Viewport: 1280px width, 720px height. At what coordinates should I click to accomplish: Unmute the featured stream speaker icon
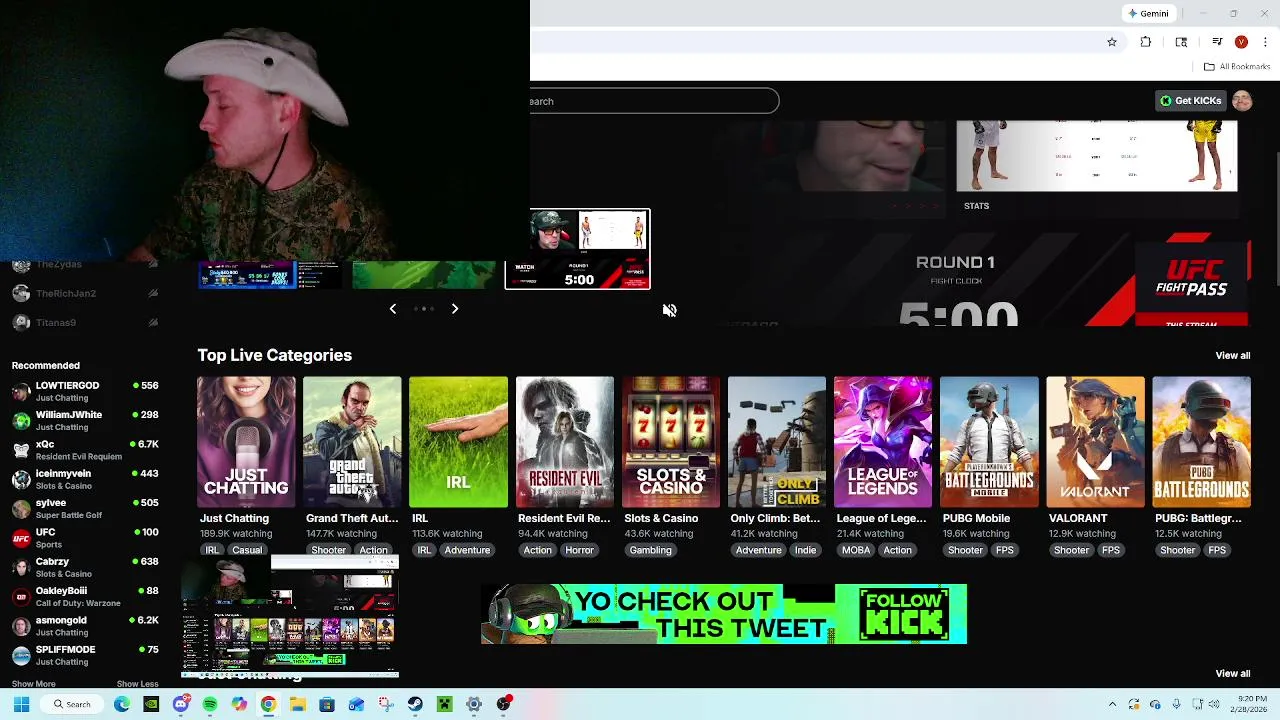point(669,311)
